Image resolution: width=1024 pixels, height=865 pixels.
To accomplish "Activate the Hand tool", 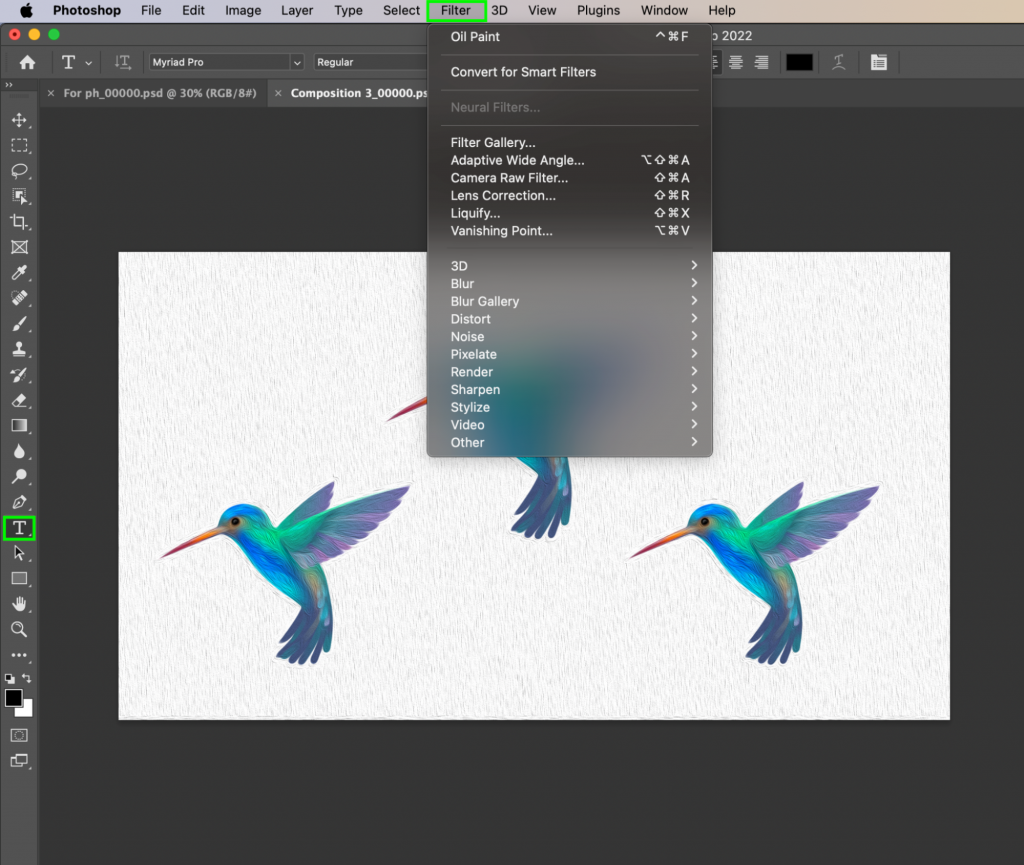I will [19, 604].
